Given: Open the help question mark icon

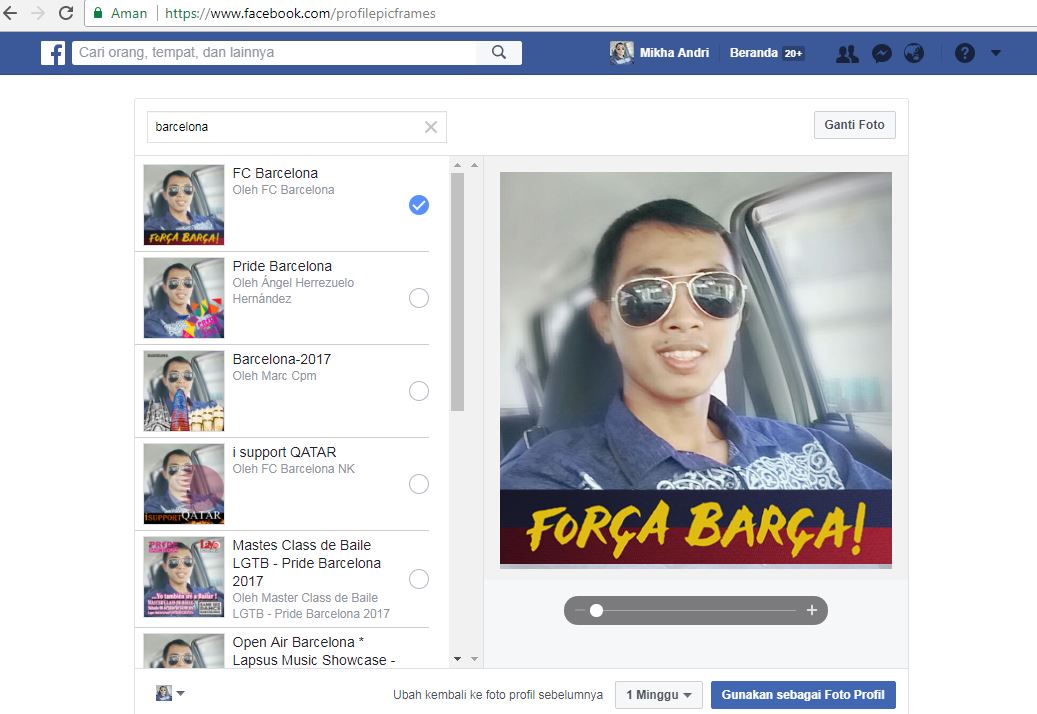Looking at the screenshot, I should coord(964,53).
